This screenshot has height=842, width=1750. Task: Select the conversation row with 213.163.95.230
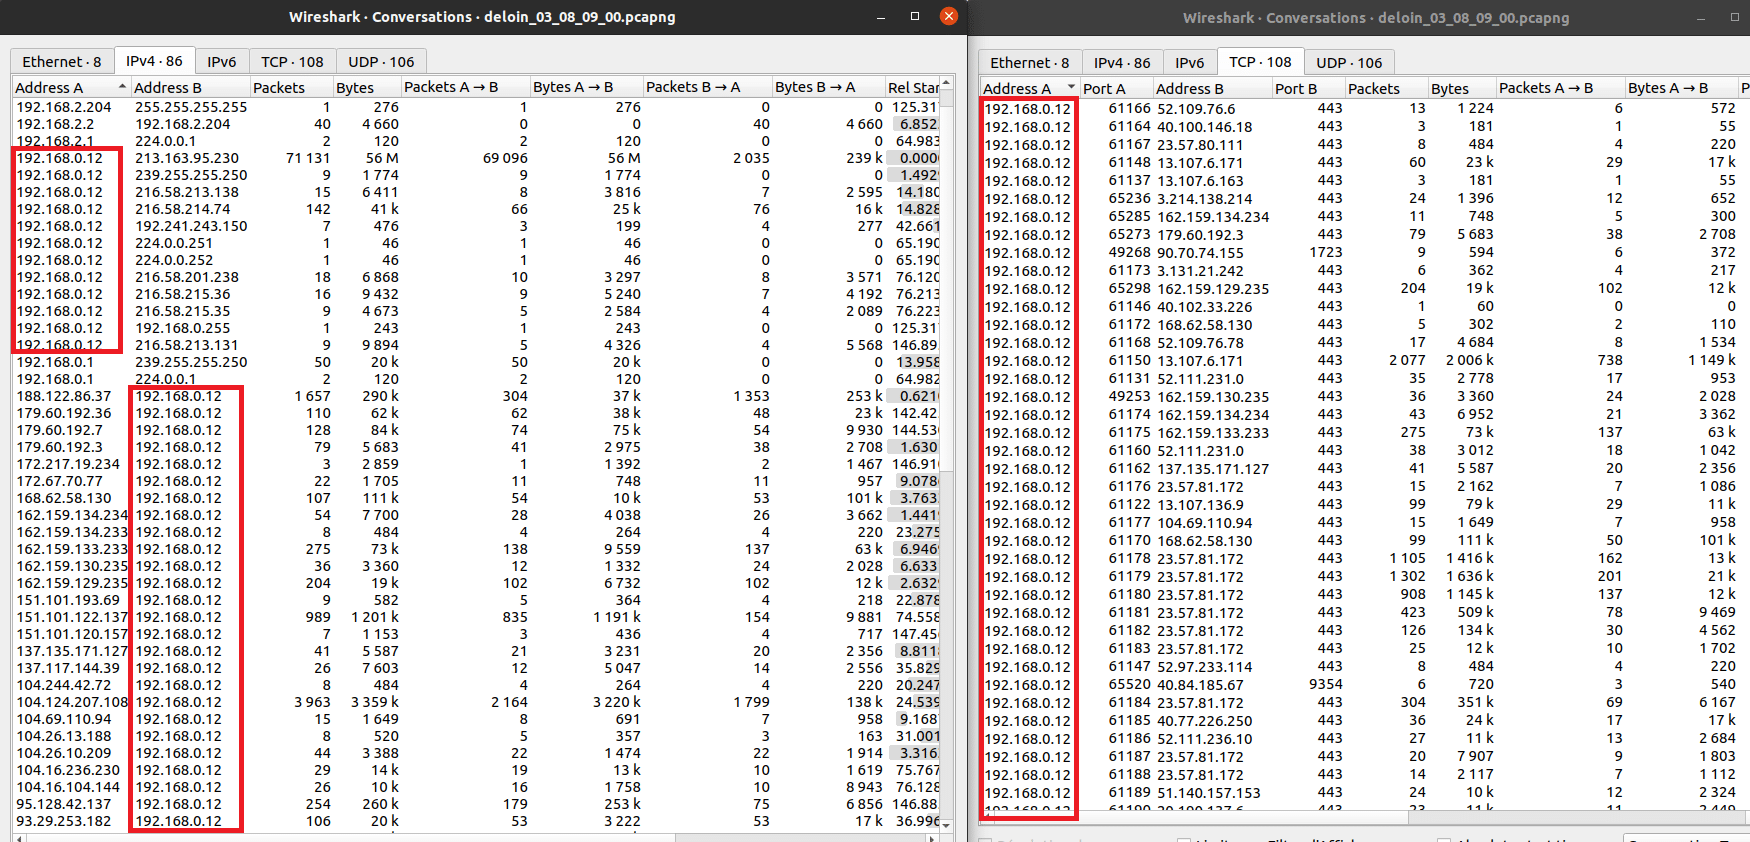(187, 158)
